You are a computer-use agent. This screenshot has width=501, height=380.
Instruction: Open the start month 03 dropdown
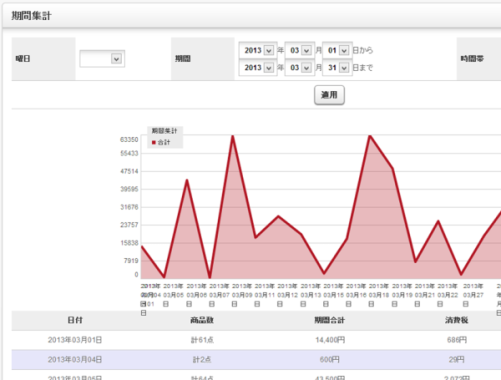300,50
